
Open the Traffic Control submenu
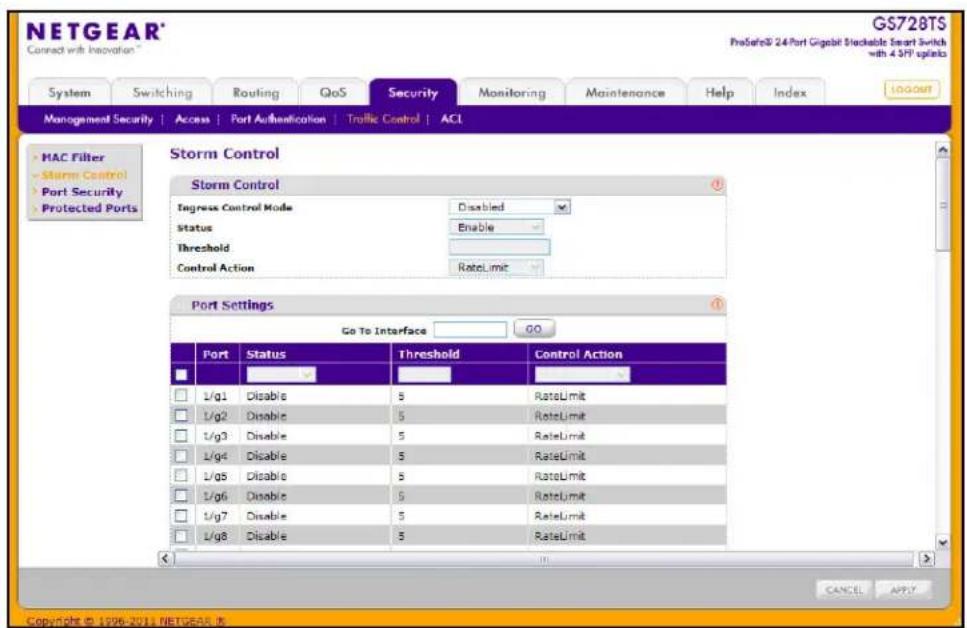click(x=383, y=119)
